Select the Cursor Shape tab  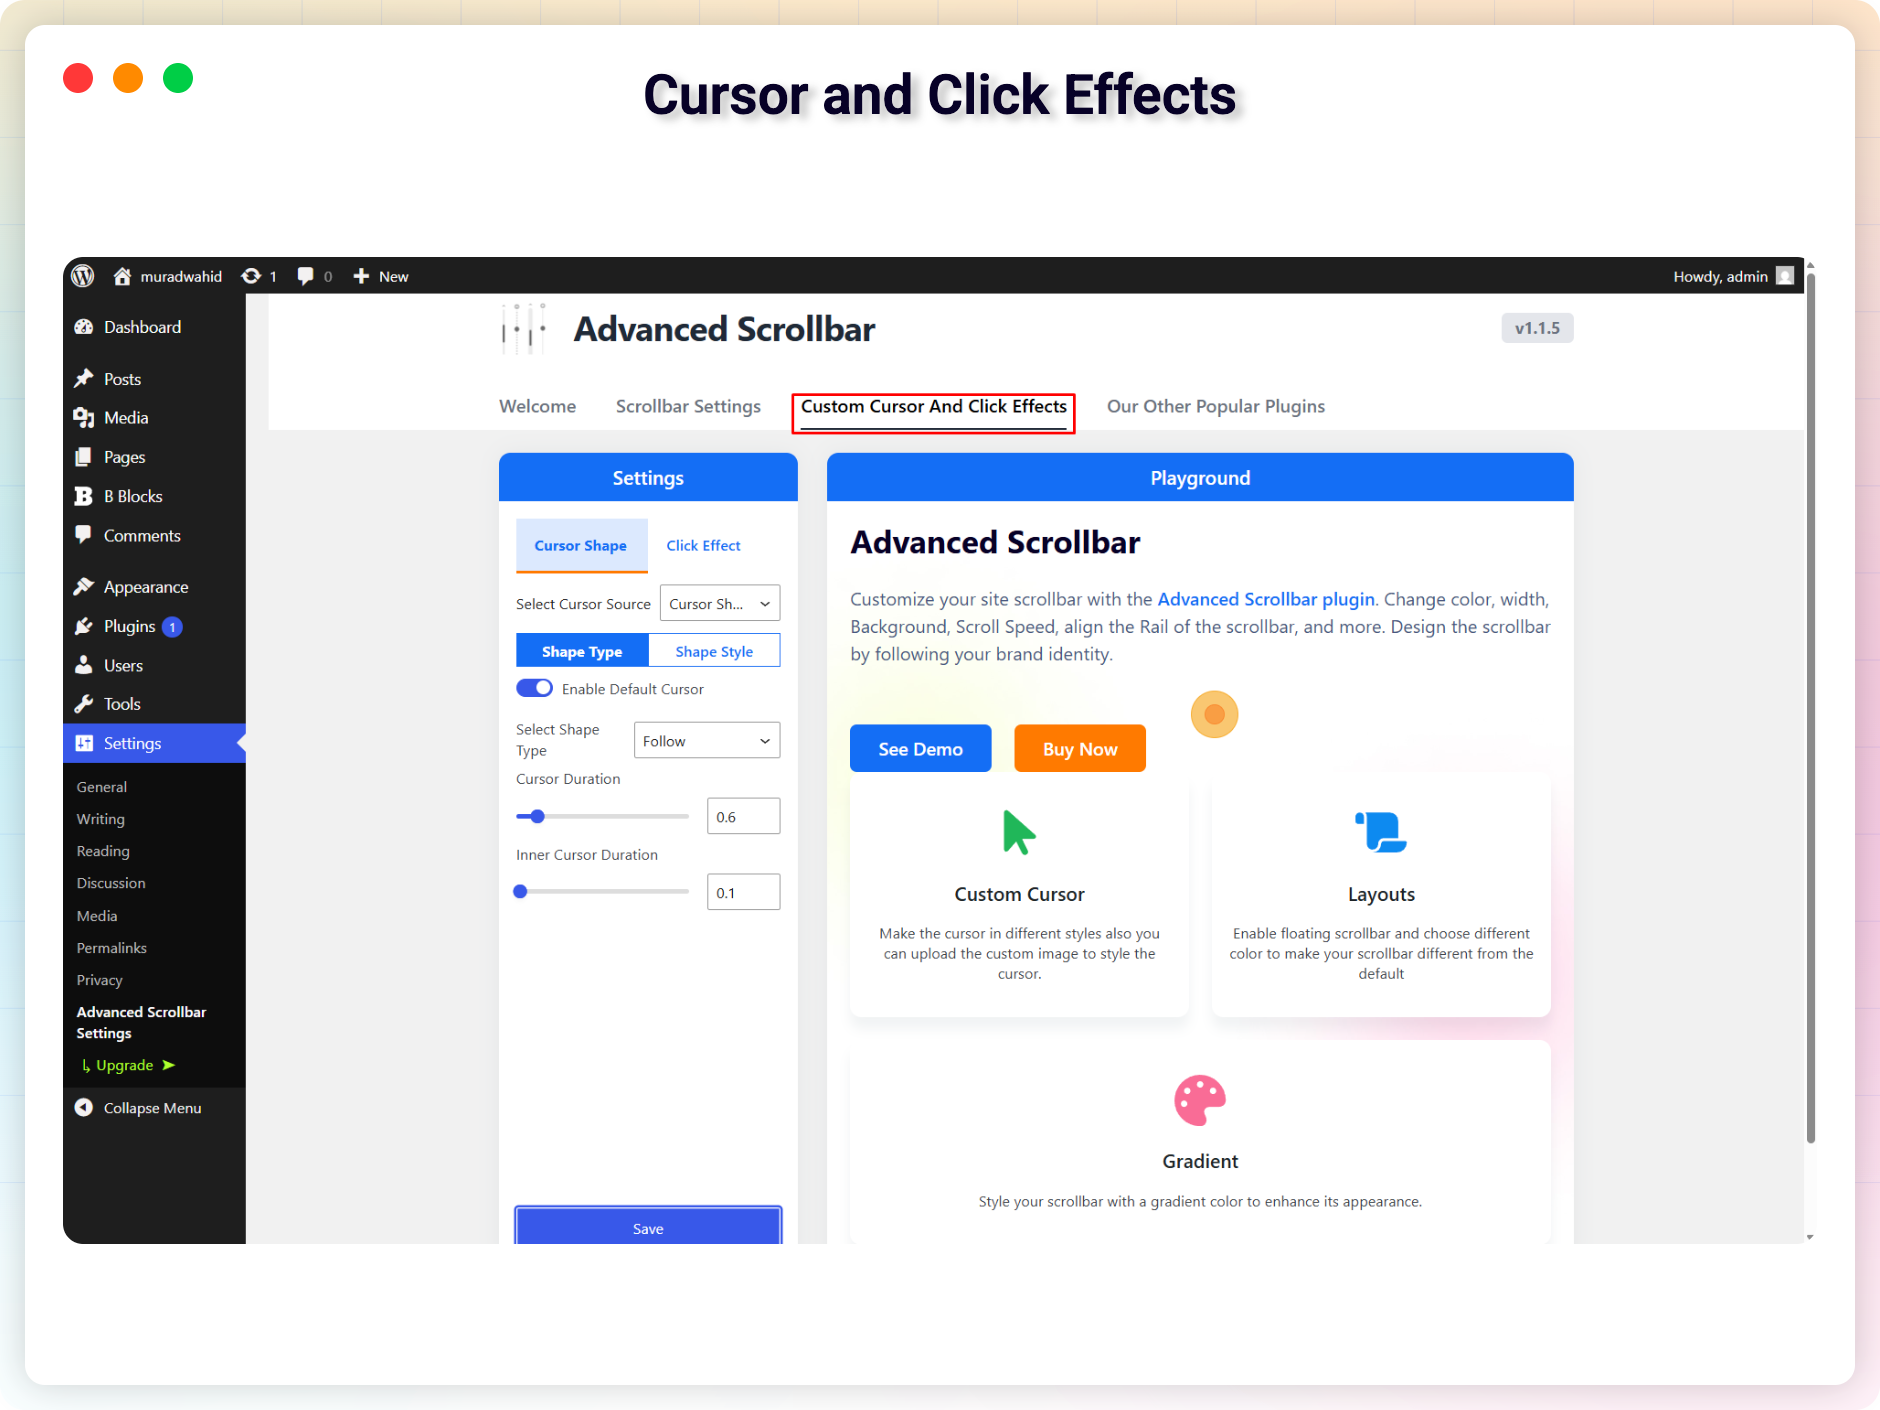pos(581,545)
